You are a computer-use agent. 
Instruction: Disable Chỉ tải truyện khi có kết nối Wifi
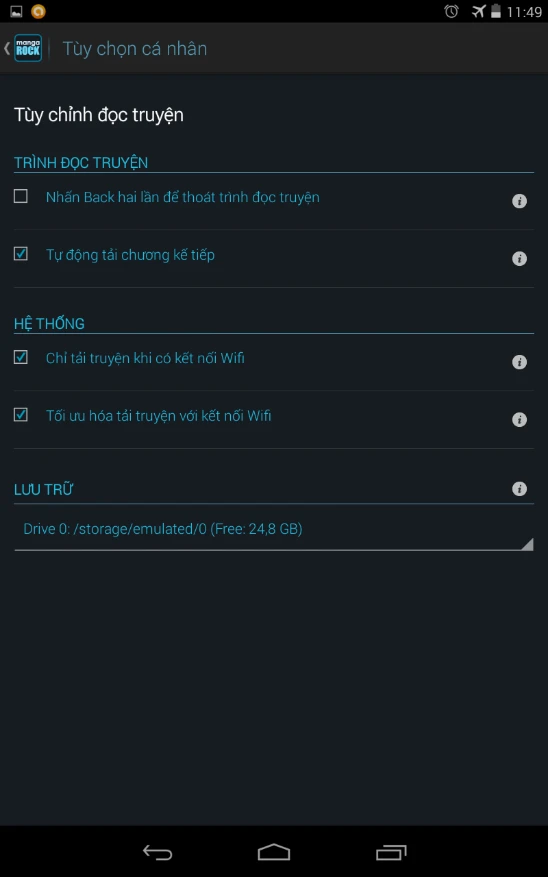click(21, 357)
